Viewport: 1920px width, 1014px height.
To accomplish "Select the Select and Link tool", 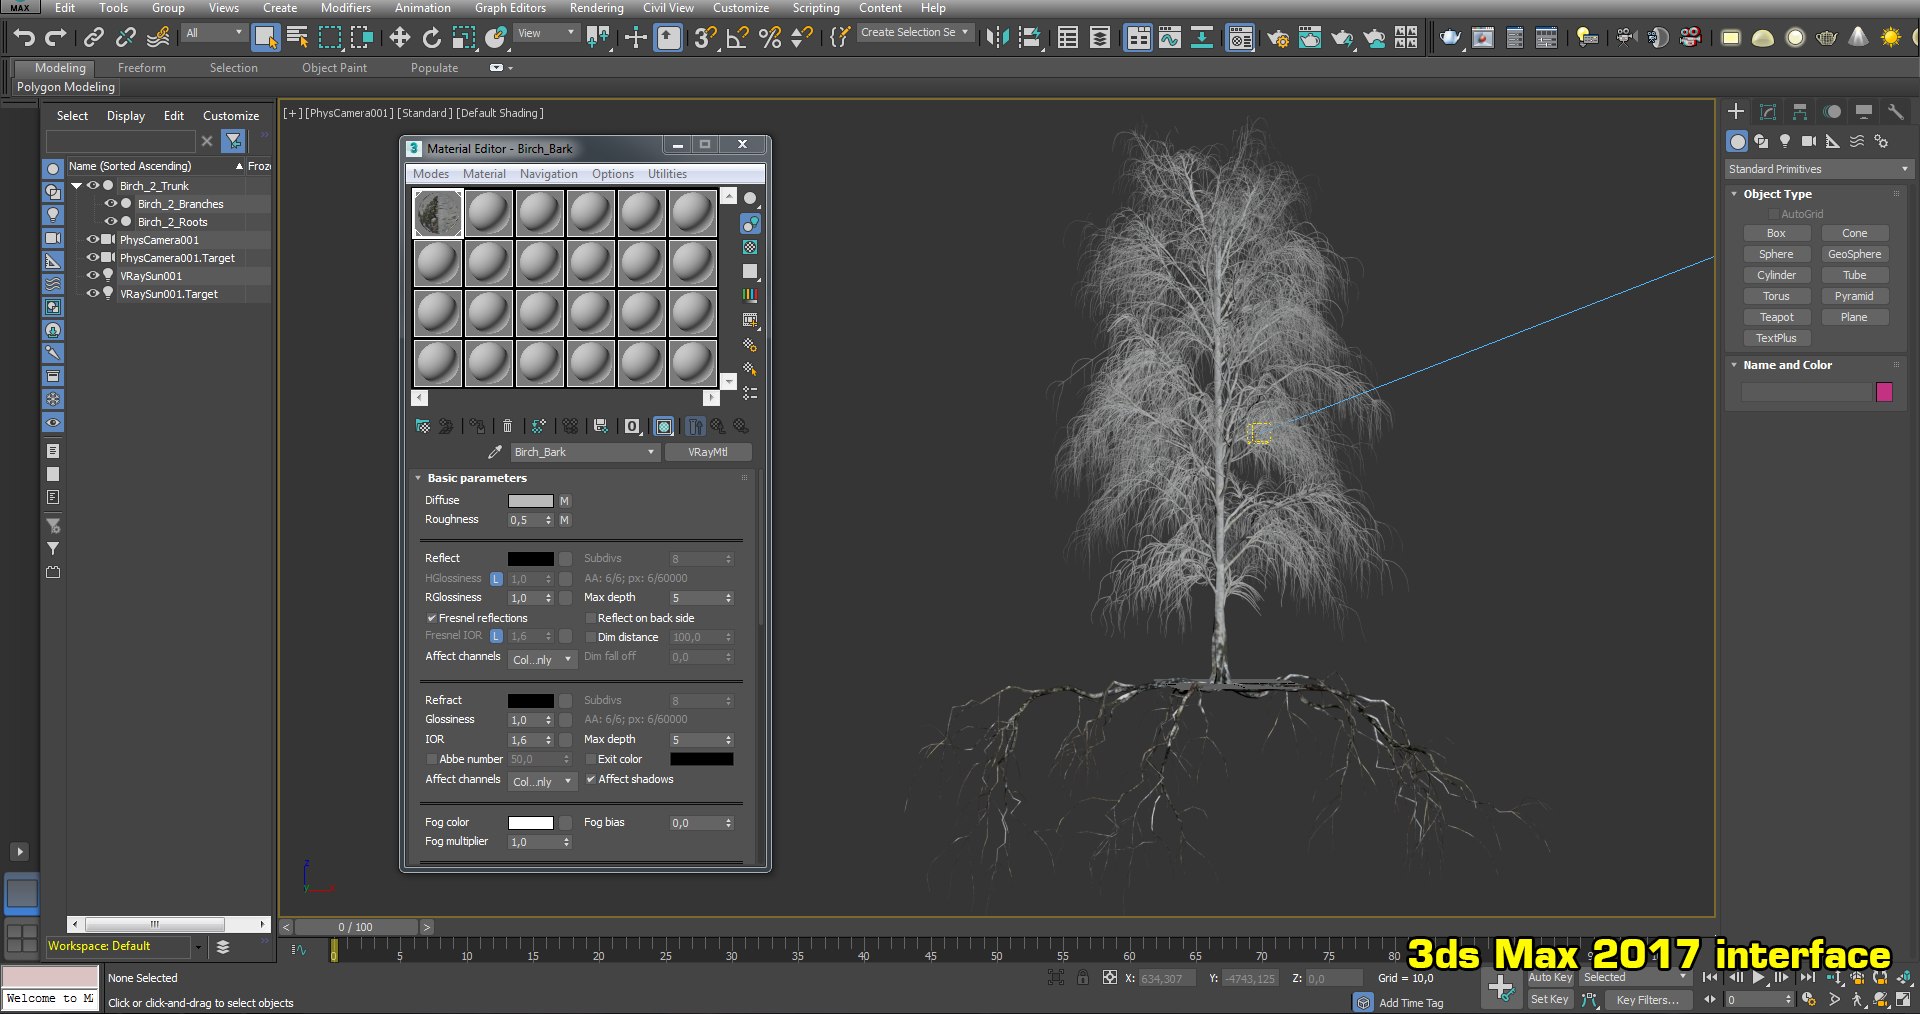I will point(94,38).
